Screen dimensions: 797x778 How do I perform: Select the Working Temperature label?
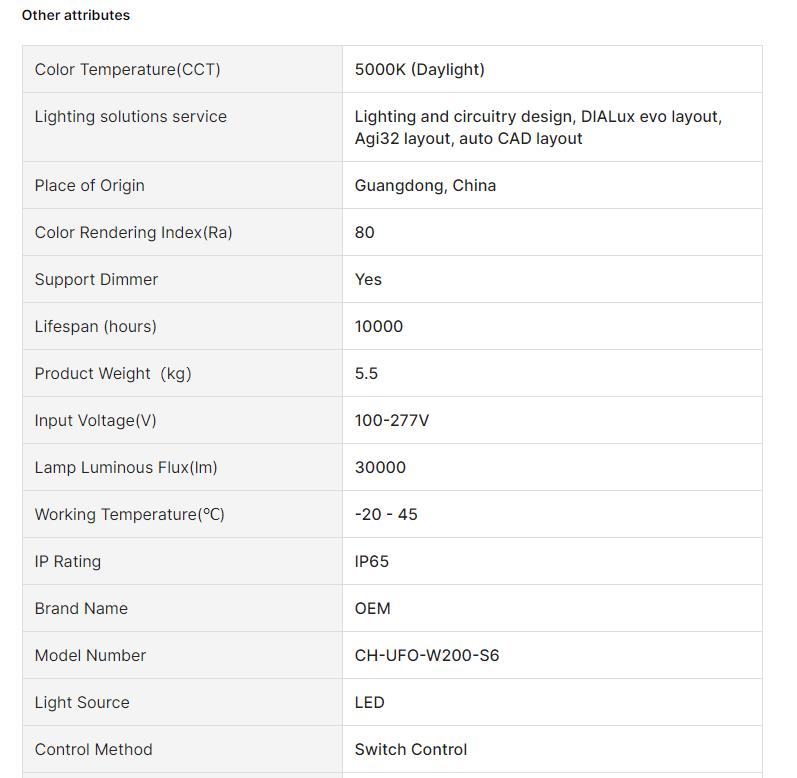click(130, 514)
